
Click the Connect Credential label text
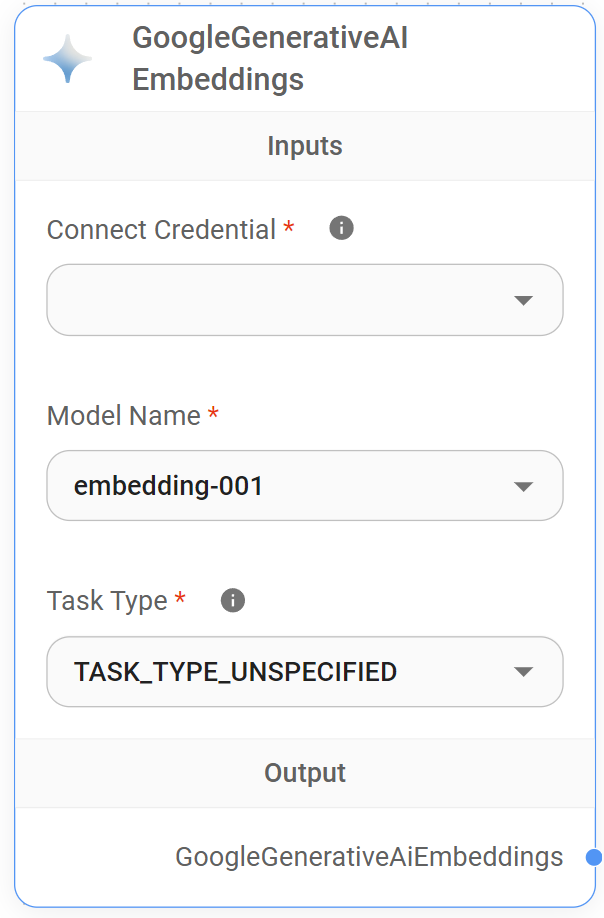point(161,229)
